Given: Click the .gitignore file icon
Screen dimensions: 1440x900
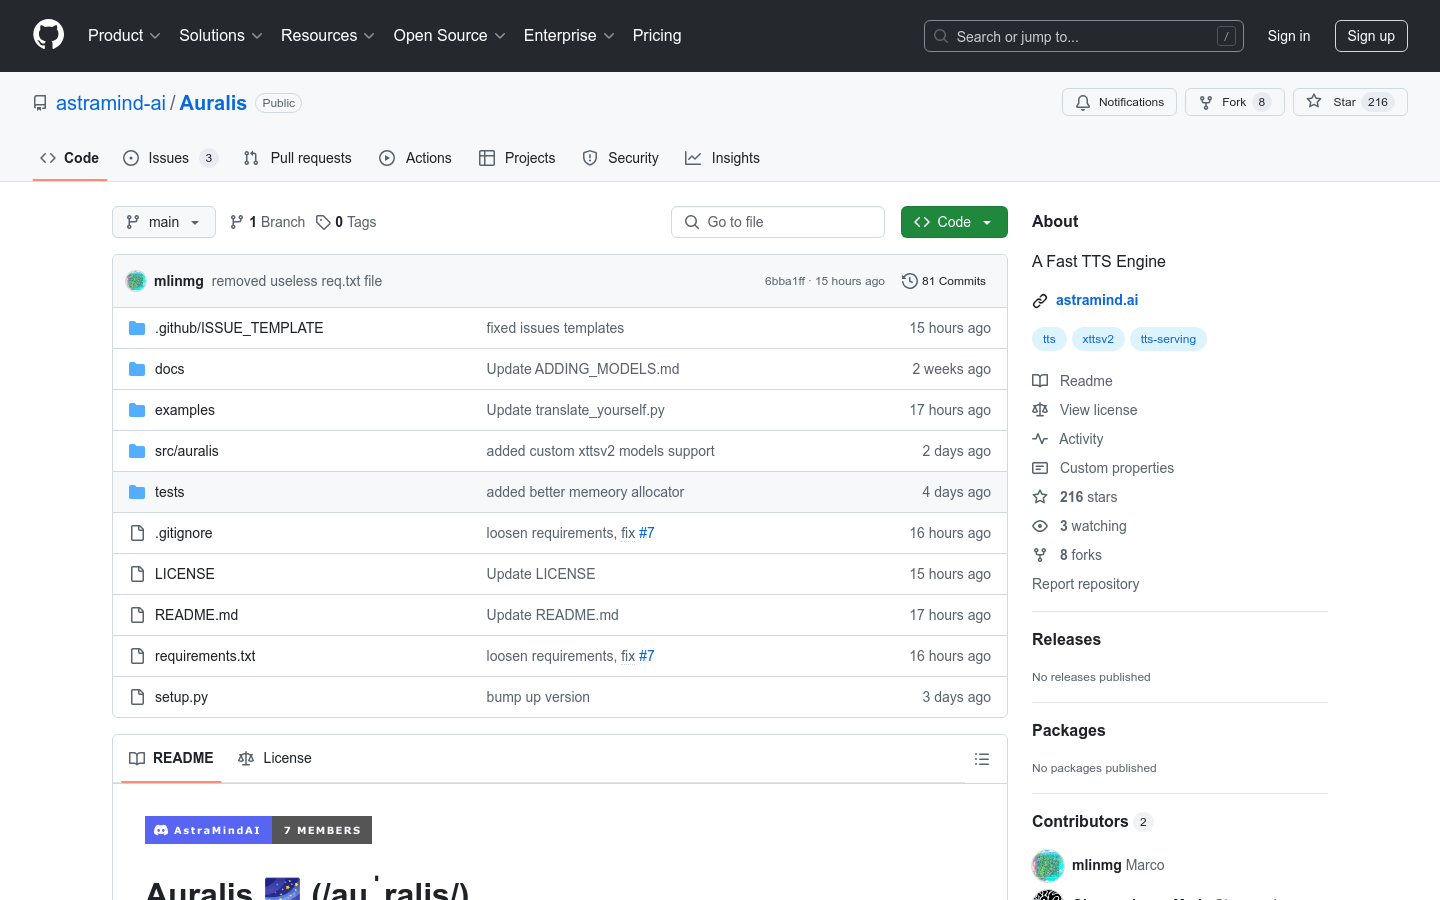Looking at the screenshot, I should click(x=137, y=533).
